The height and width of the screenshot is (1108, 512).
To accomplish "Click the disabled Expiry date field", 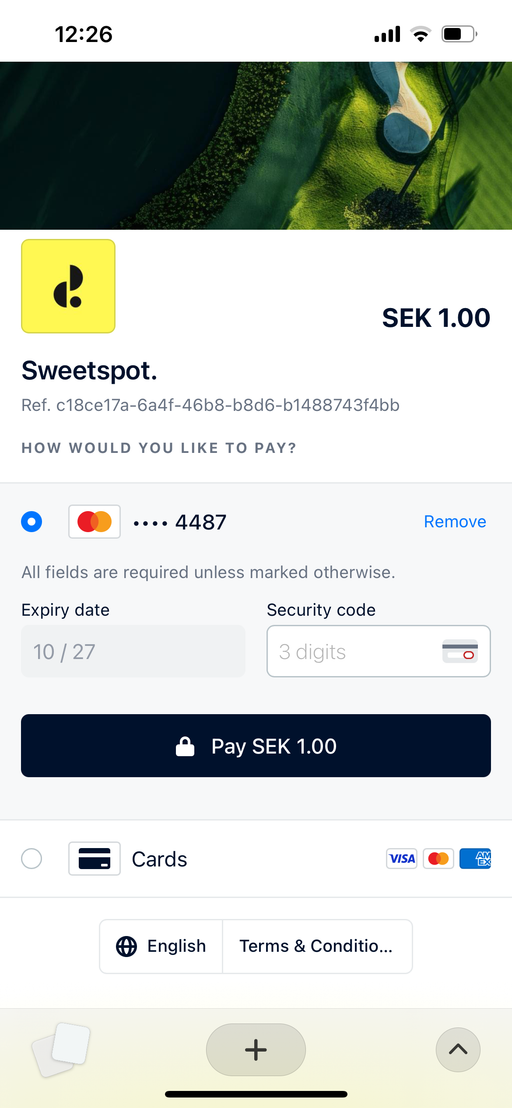I will [x=133, y=651].
